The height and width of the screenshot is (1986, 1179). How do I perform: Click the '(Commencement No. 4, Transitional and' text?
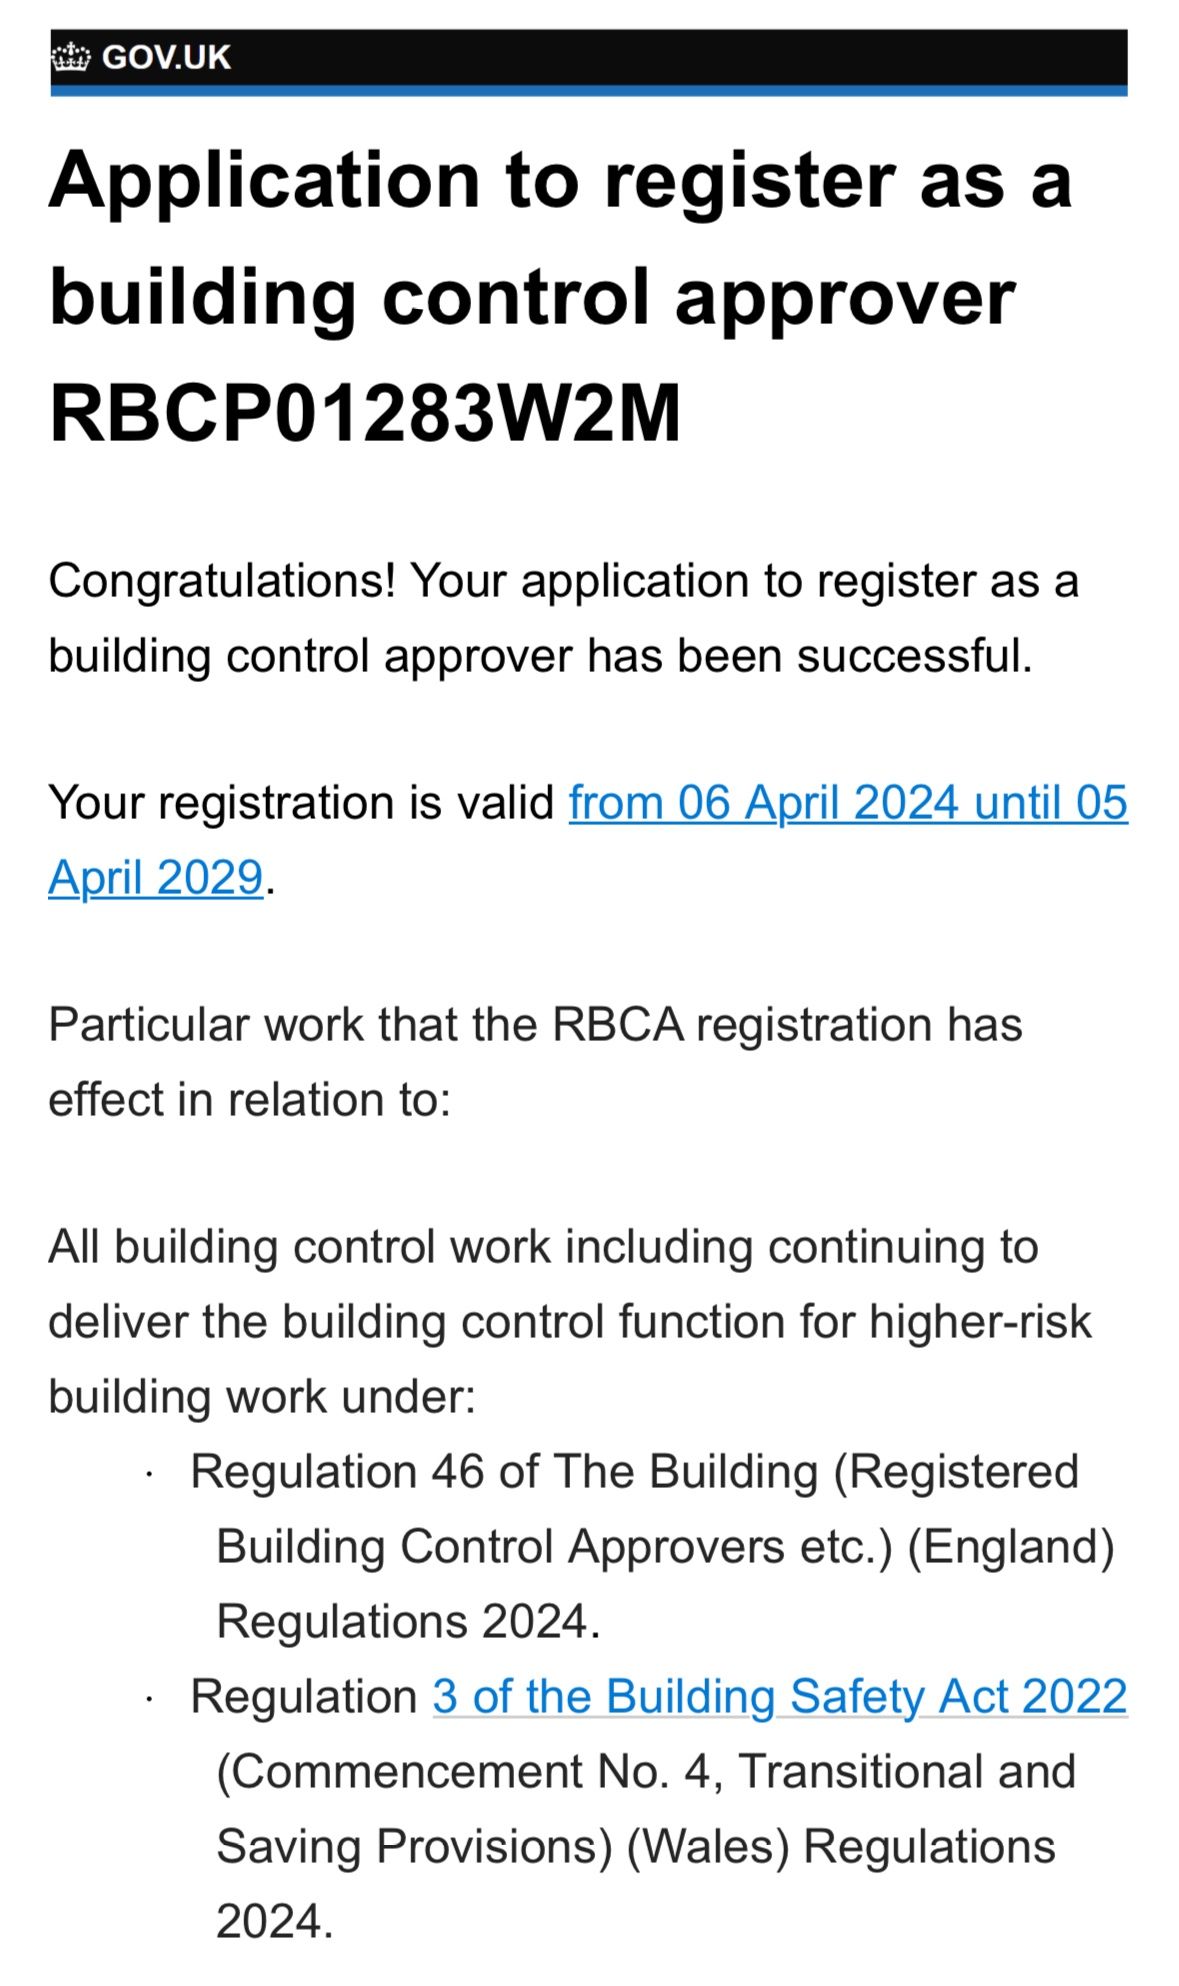click(646, 1772)
